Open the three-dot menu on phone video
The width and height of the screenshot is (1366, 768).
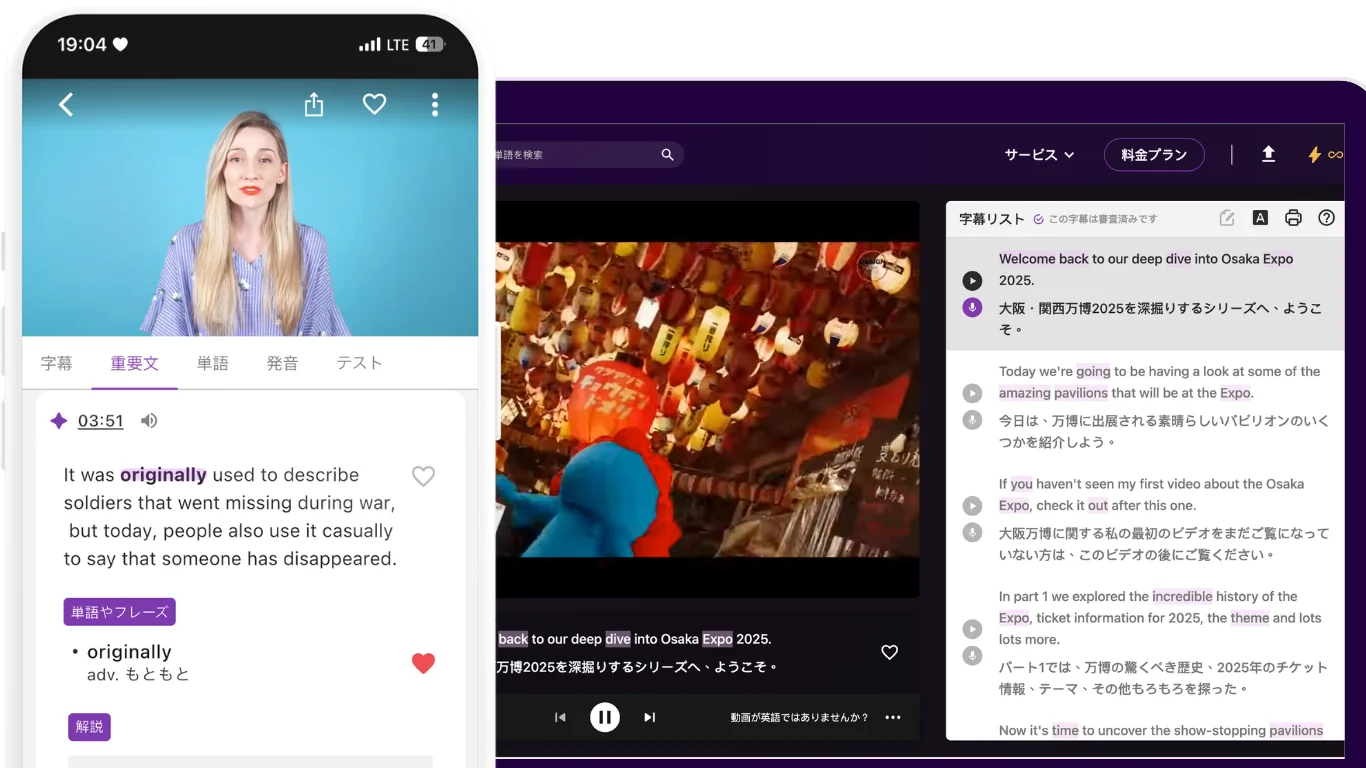pos(434,104)
